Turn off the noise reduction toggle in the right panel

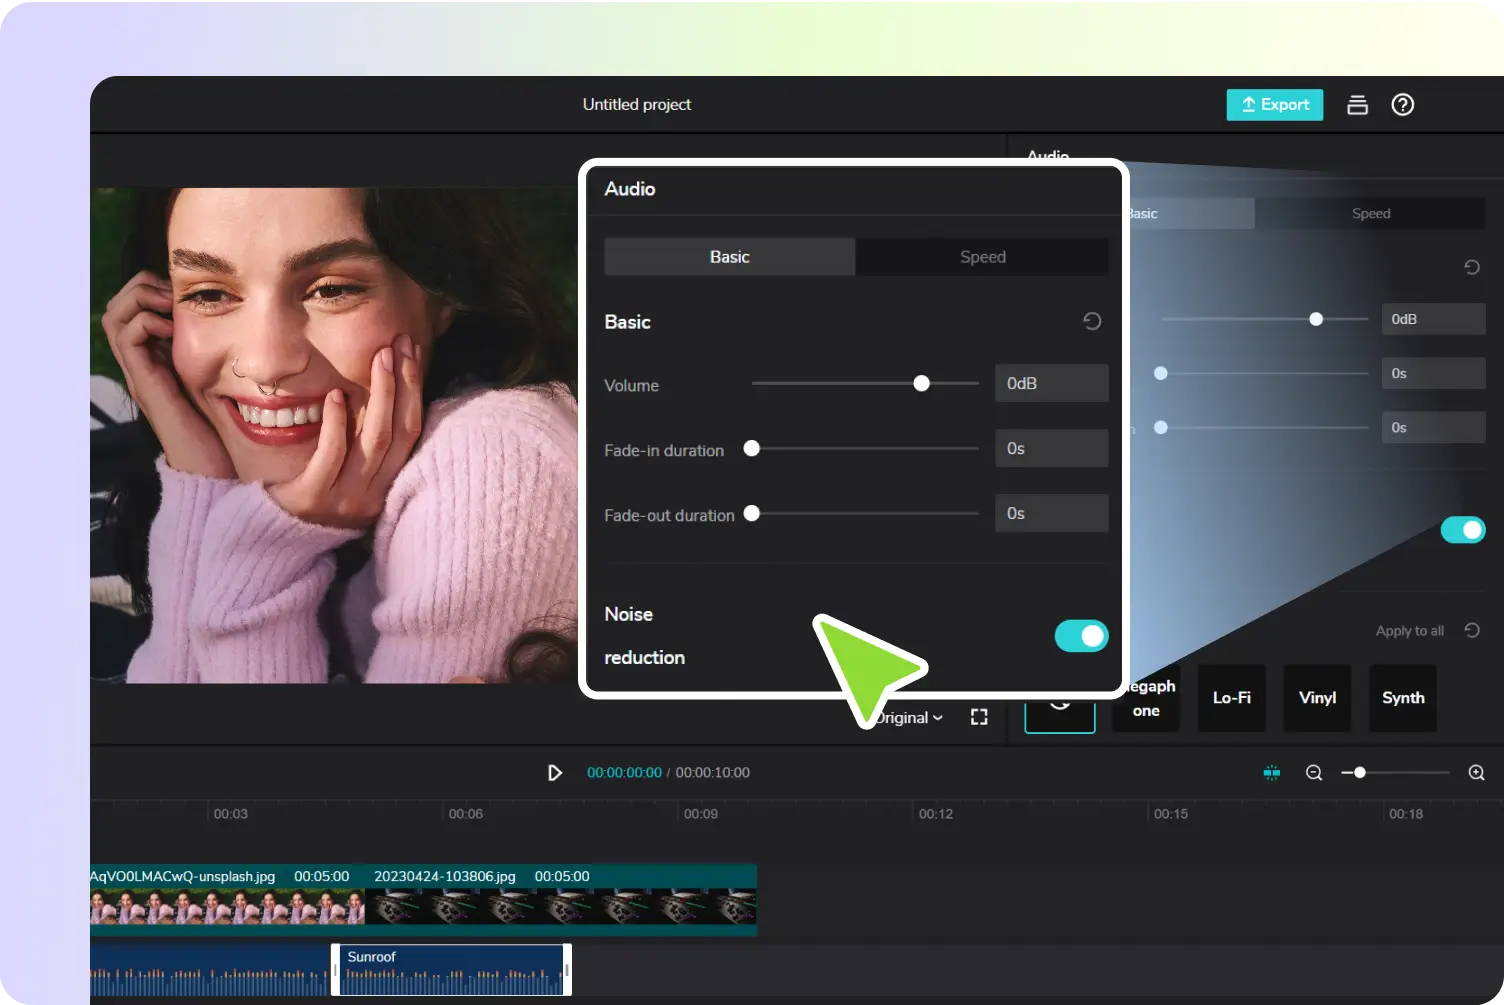click(1462, 530)
